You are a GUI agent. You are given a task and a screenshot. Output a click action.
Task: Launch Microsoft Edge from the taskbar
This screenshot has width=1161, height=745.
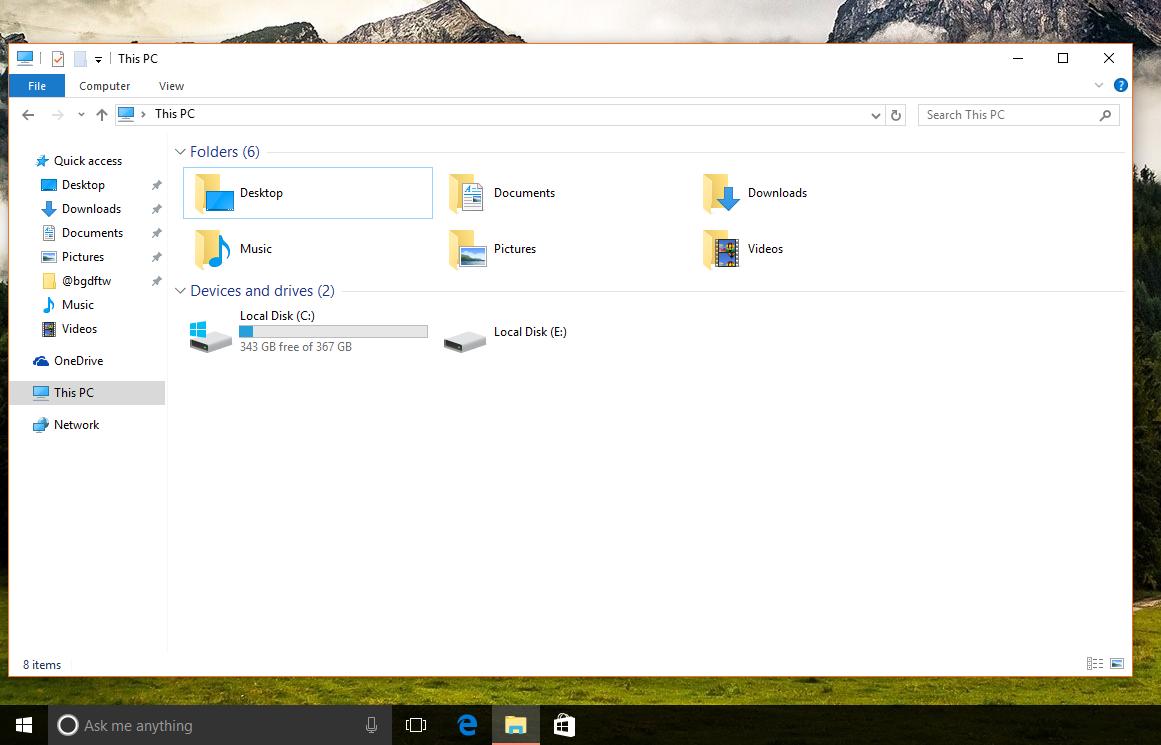click(x=466, y=725)
